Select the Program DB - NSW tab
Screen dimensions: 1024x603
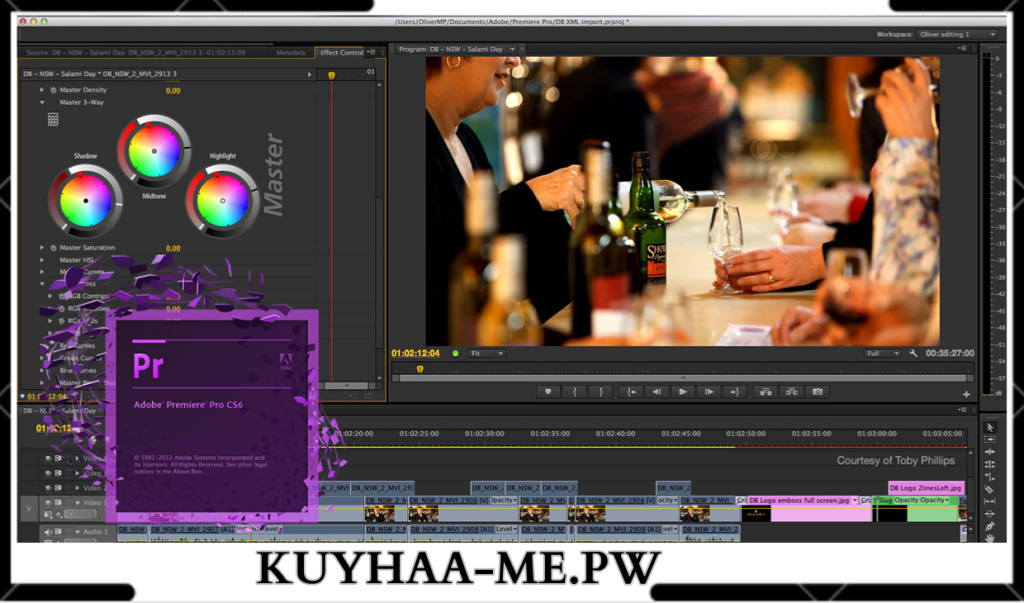[x=451, y=49]
